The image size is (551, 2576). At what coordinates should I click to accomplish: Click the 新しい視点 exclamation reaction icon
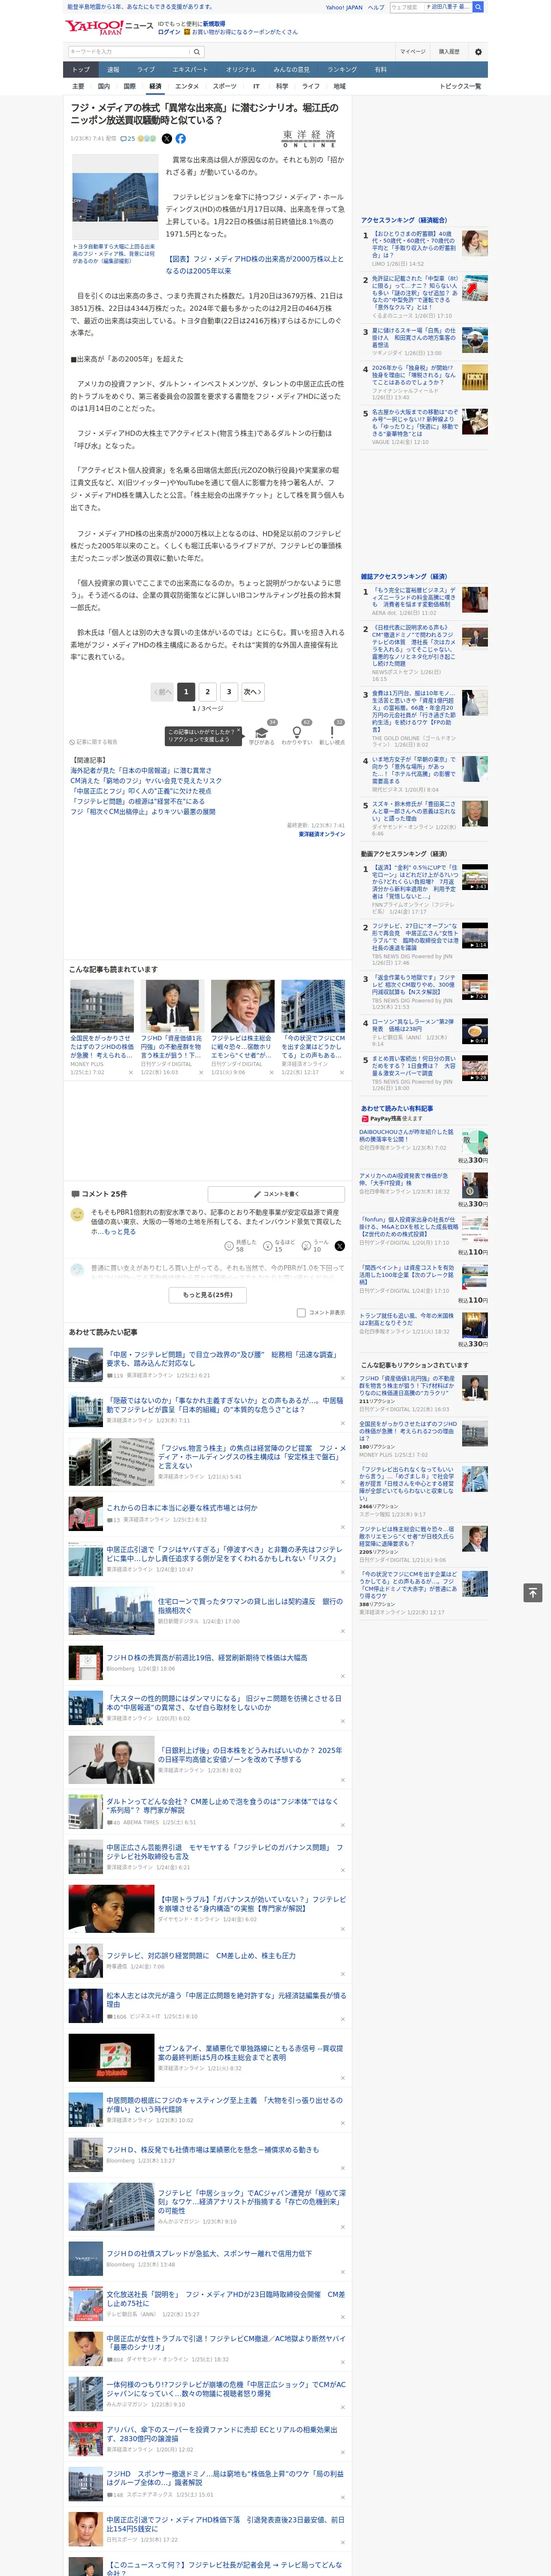[332, 733]
